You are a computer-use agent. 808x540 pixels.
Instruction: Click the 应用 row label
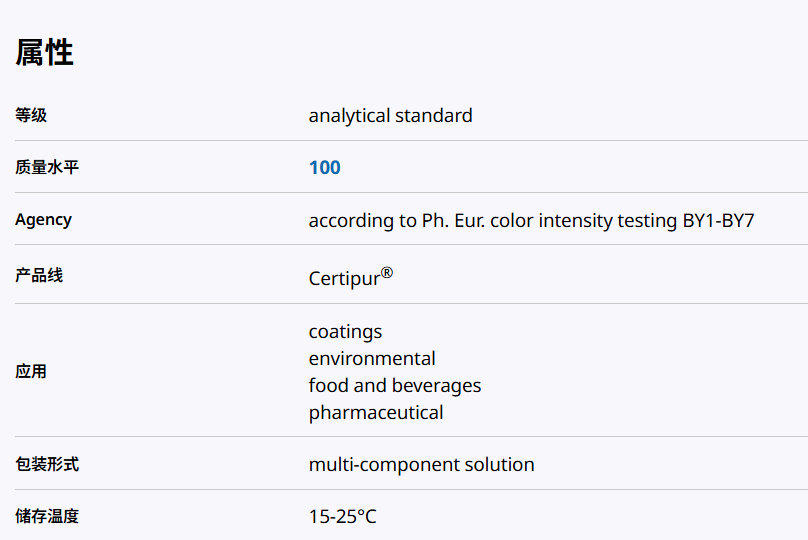click(x=31, y=372)
